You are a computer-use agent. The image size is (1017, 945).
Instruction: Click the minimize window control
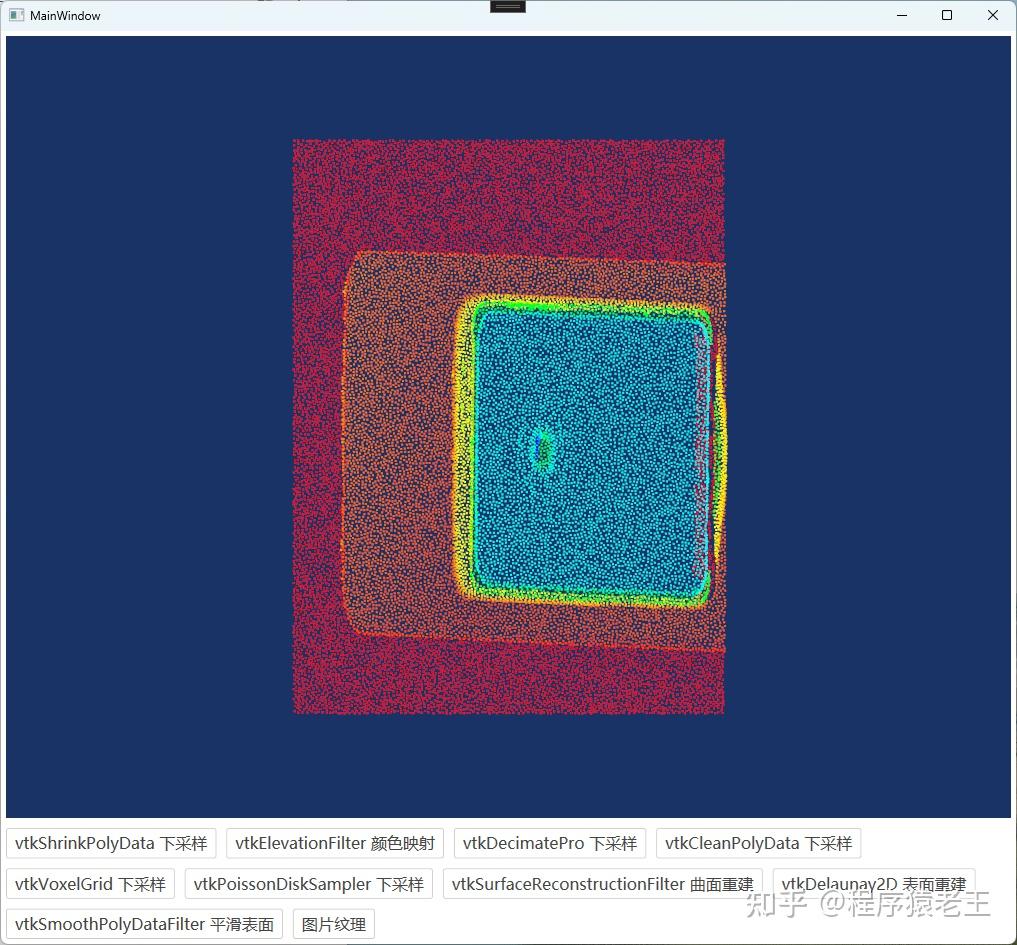(901, 15)
